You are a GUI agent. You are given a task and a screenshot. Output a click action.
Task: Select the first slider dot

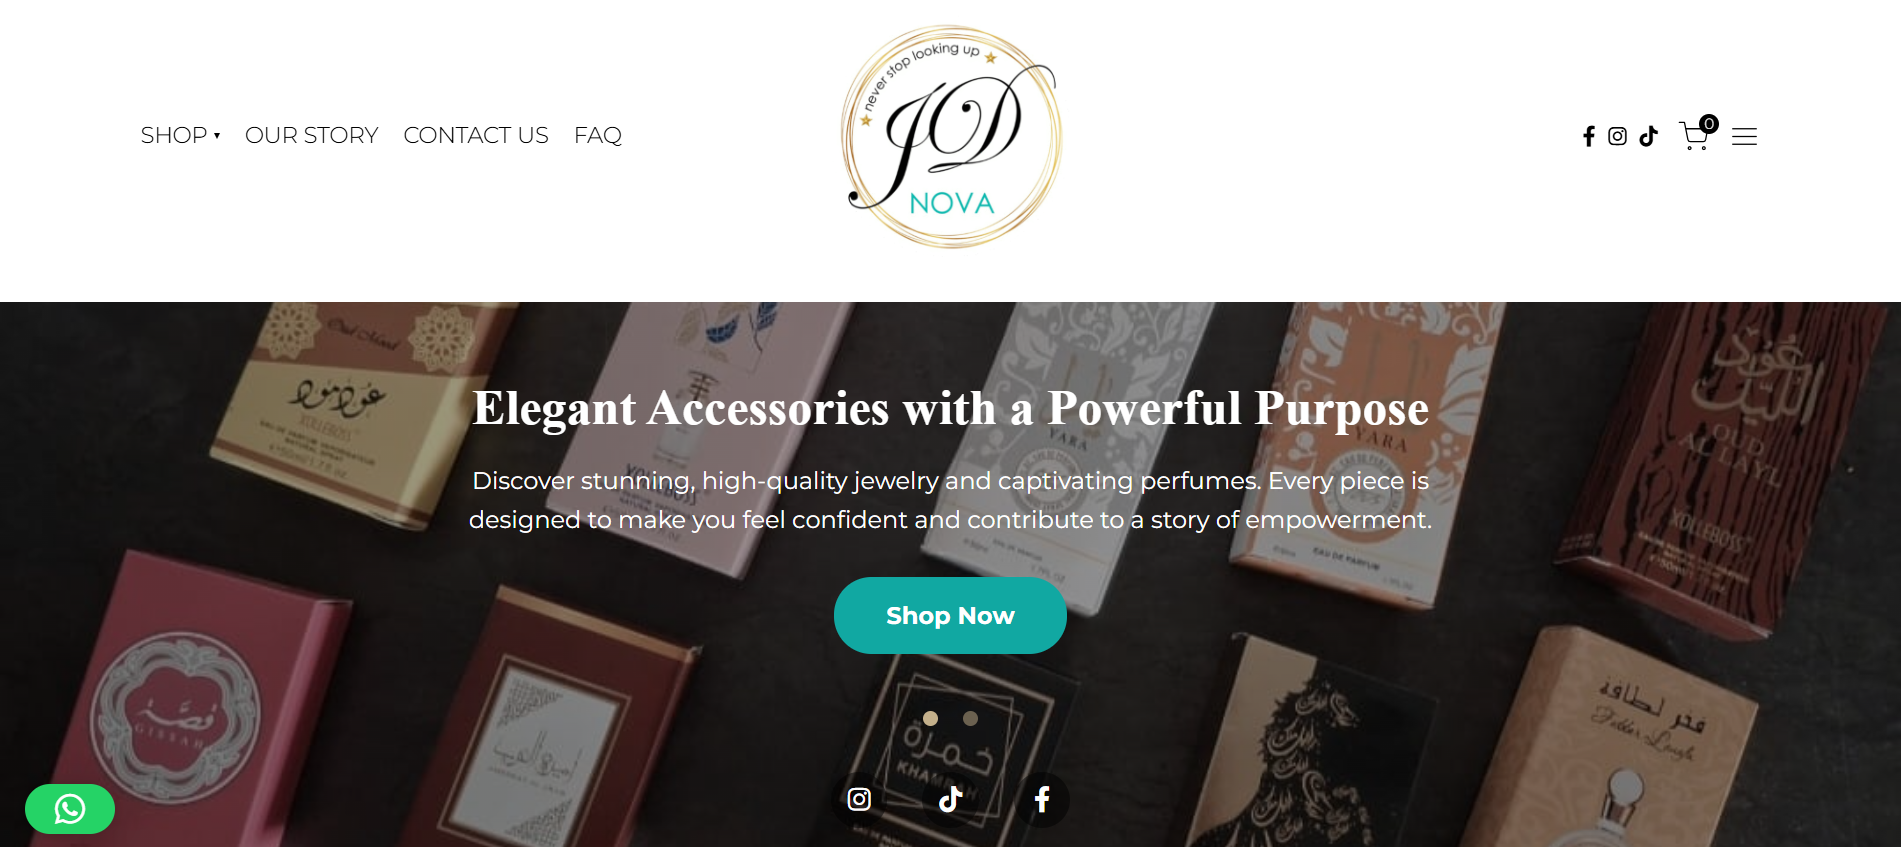pyautogui.click(x=930, y=718)
